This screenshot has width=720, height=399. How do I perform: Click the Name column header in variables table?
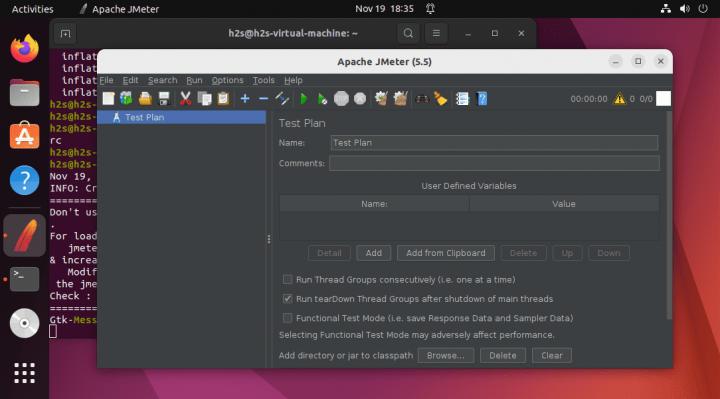click(374, 204)
